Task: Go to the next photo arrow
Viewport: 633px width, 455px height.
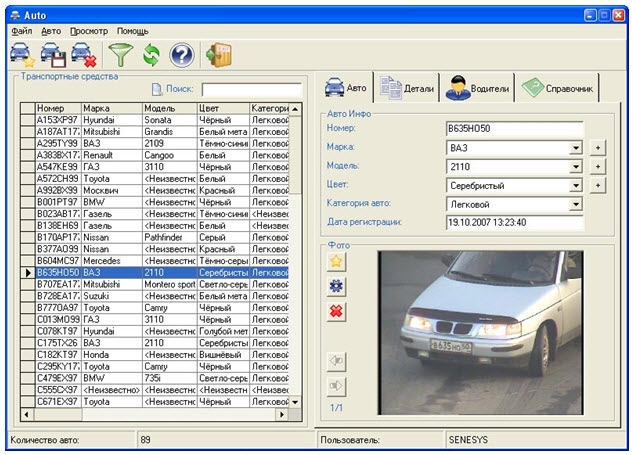Action: click(x=336, y=386)
